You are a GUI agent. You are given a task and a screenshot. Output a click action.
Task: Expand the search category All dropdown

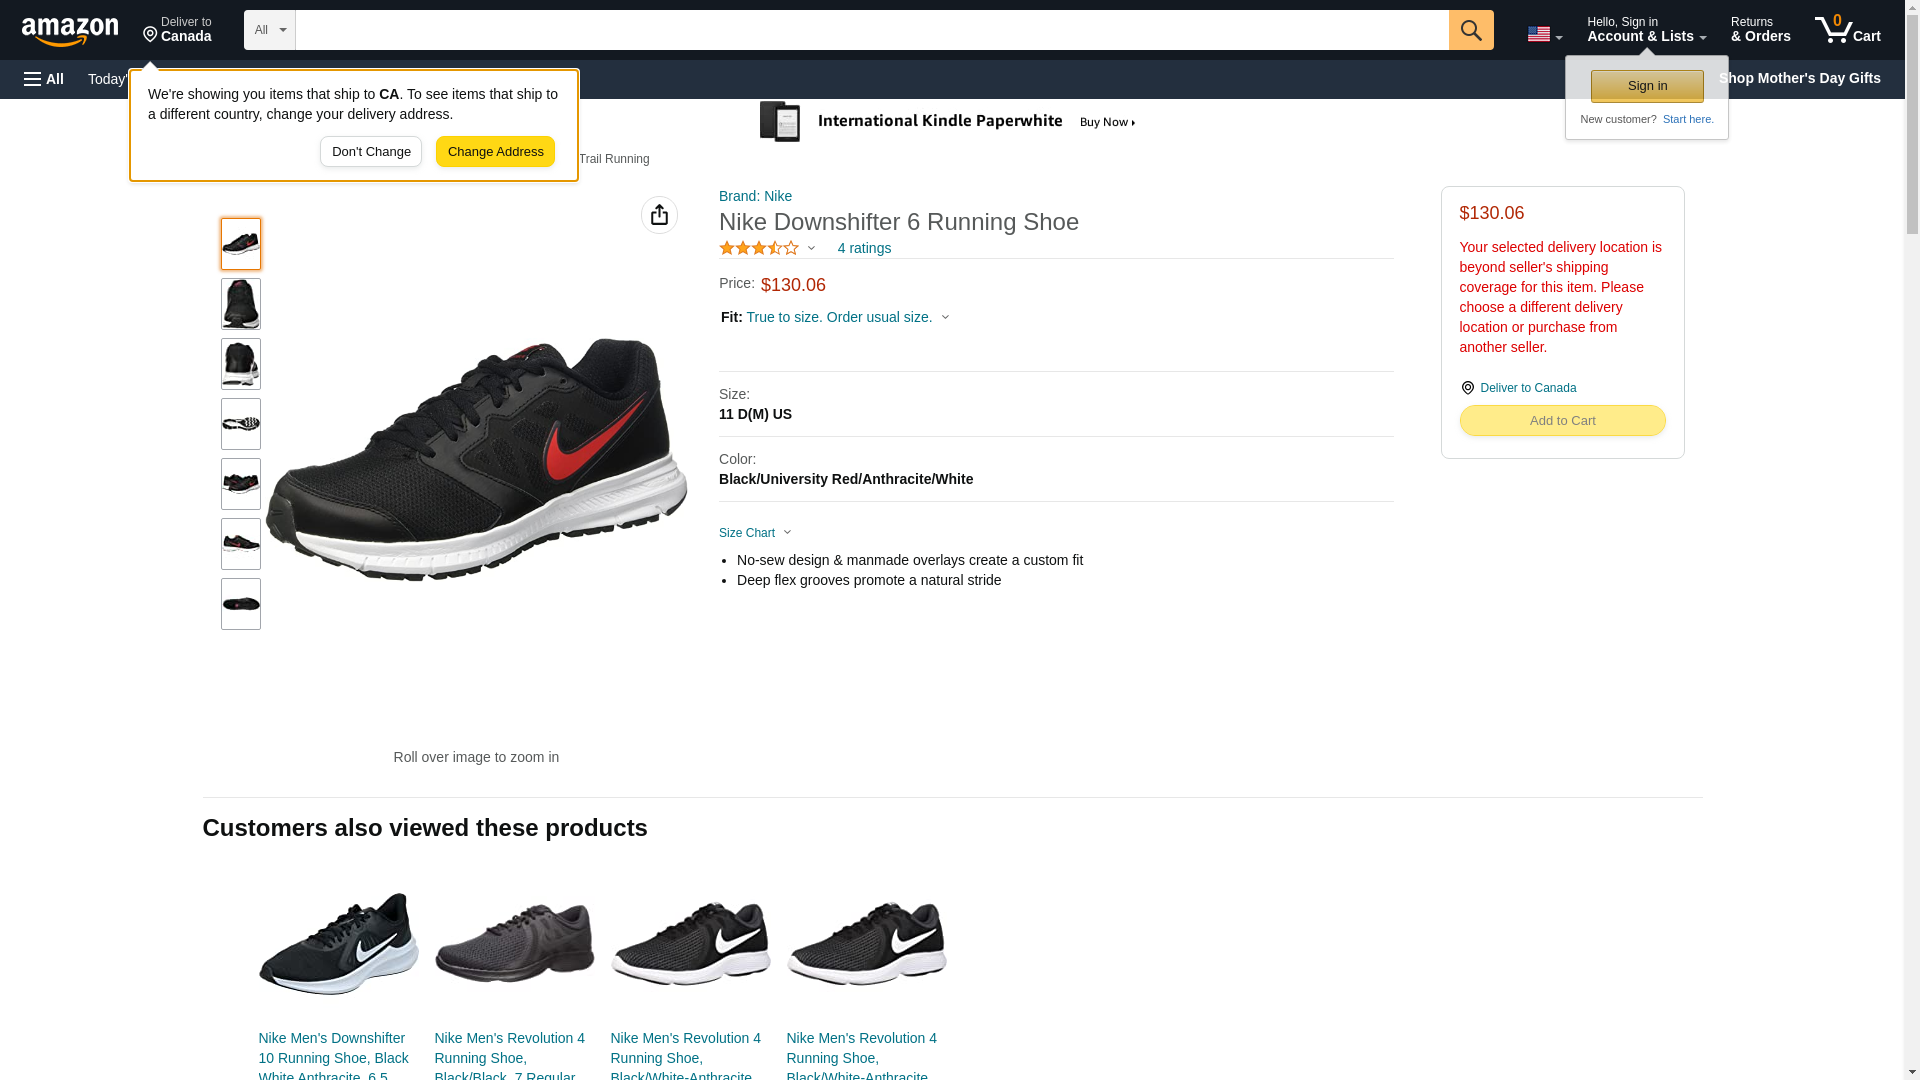click(x=269, y=30)
